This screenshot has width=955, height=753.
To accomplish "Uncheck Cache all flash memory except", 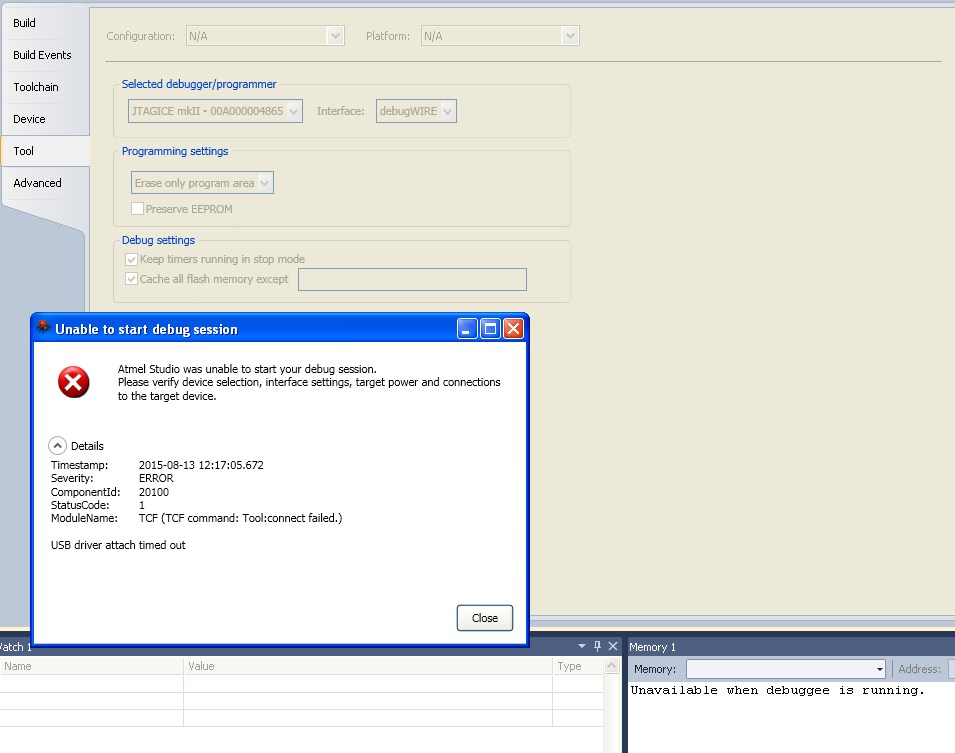I will tap(131, 279).
